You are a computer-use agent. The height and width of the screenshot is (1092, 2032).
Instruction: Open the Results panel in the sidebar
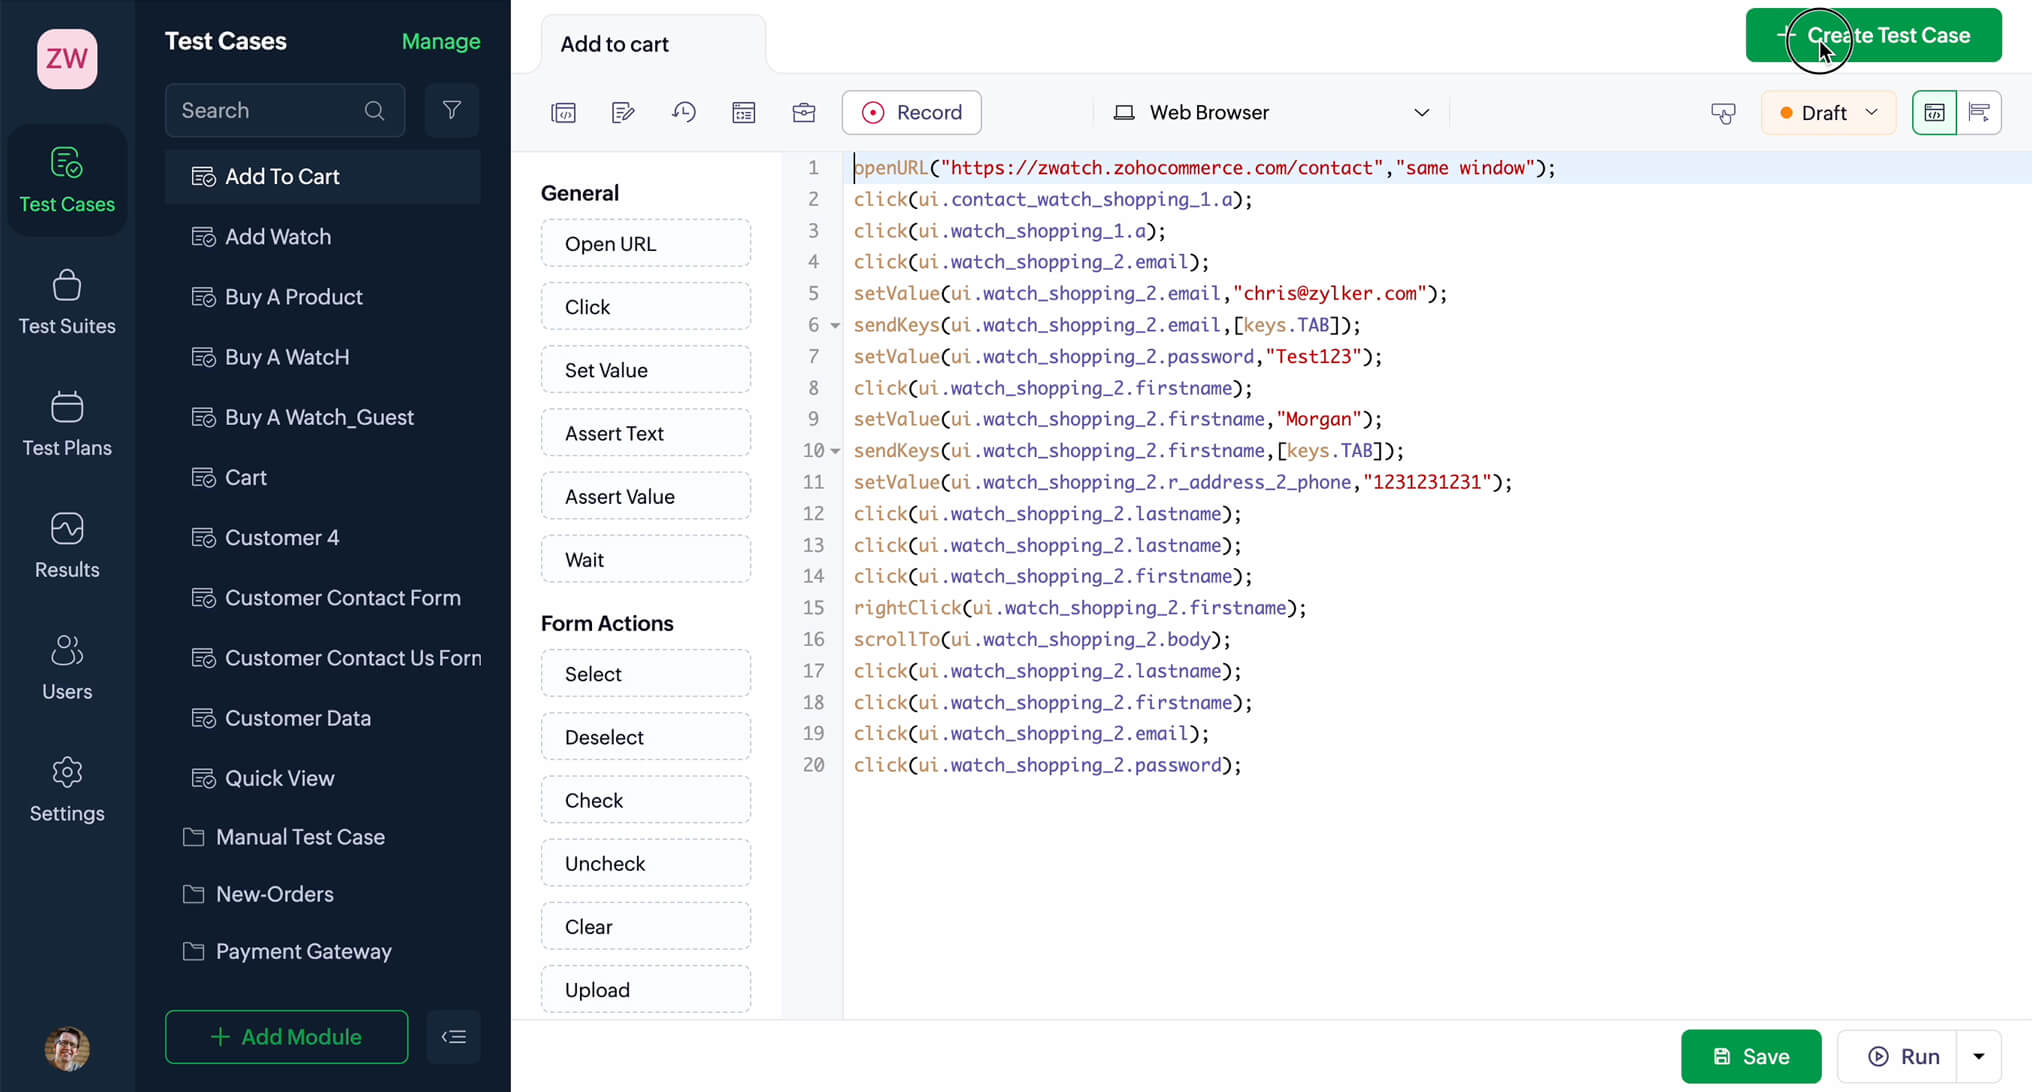pos(66,545)
